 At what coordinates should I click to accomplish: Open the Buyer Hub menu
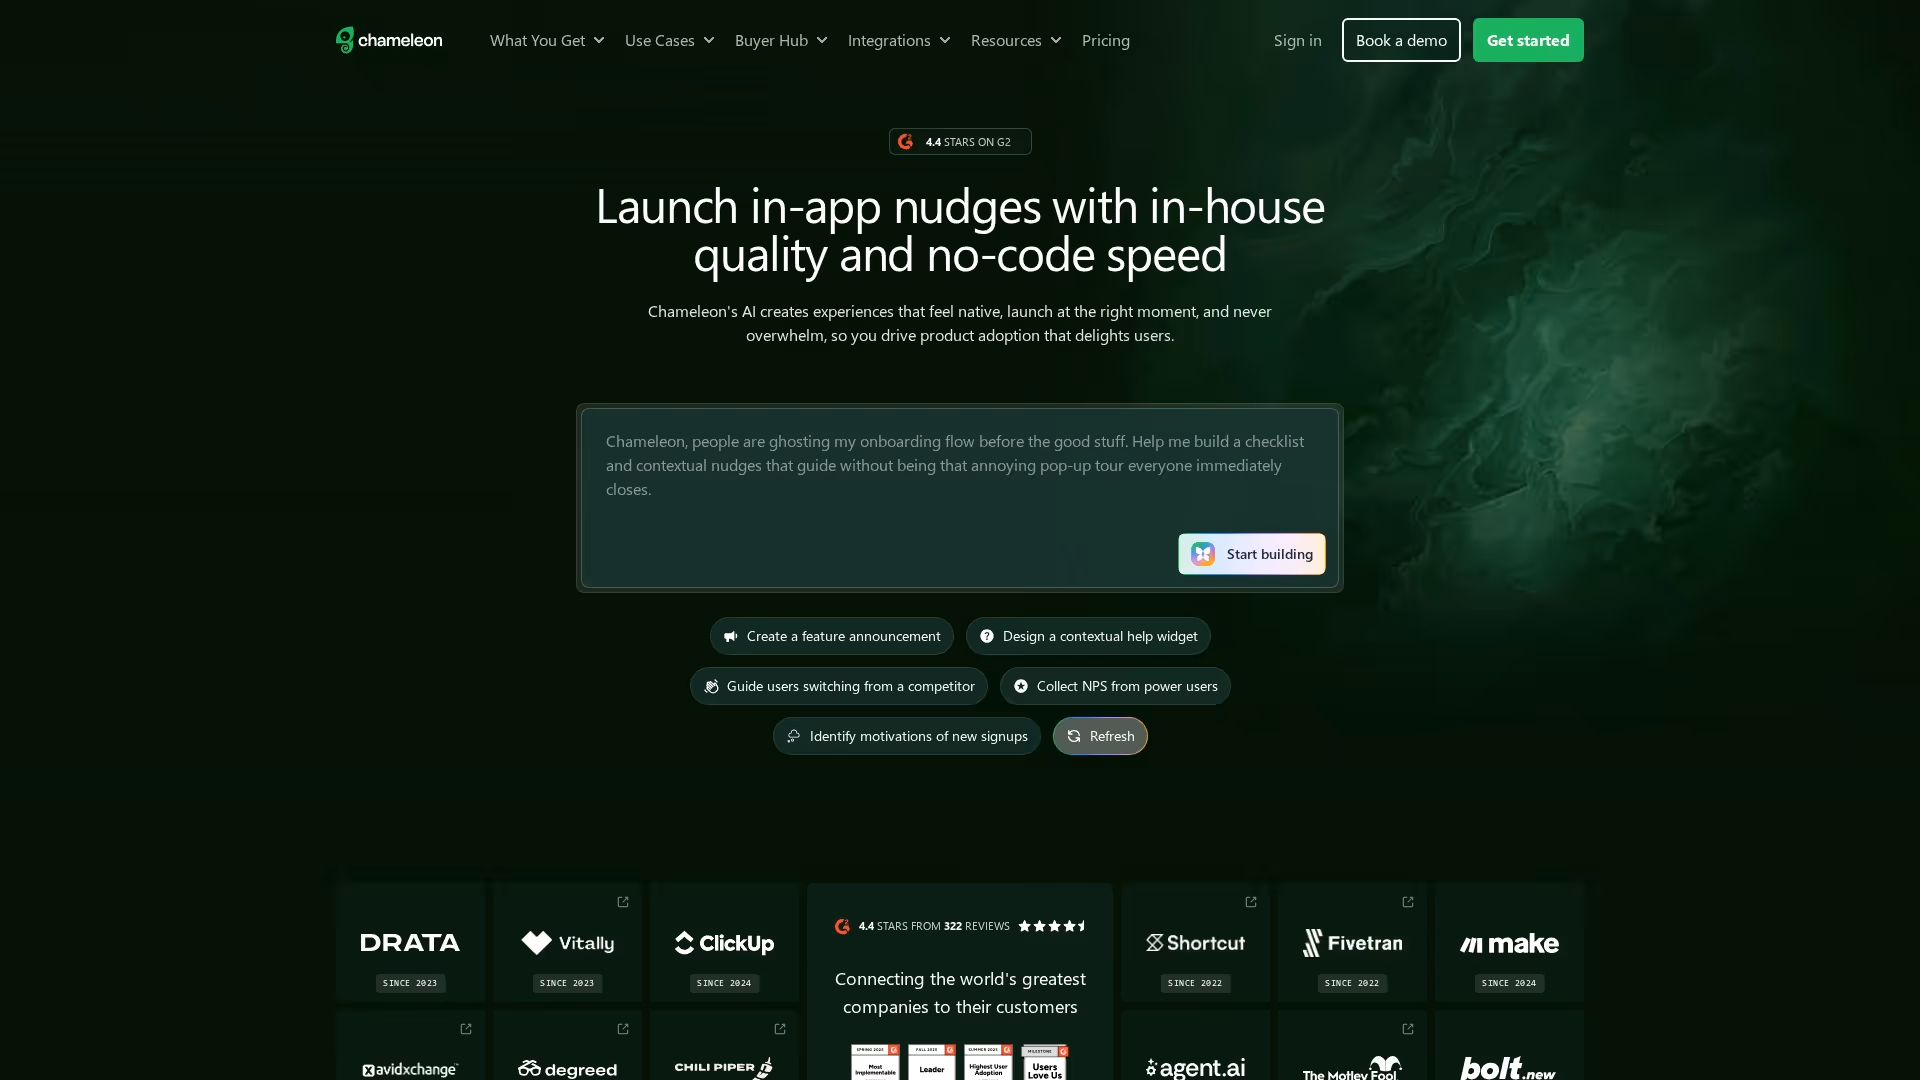(781, 40)
